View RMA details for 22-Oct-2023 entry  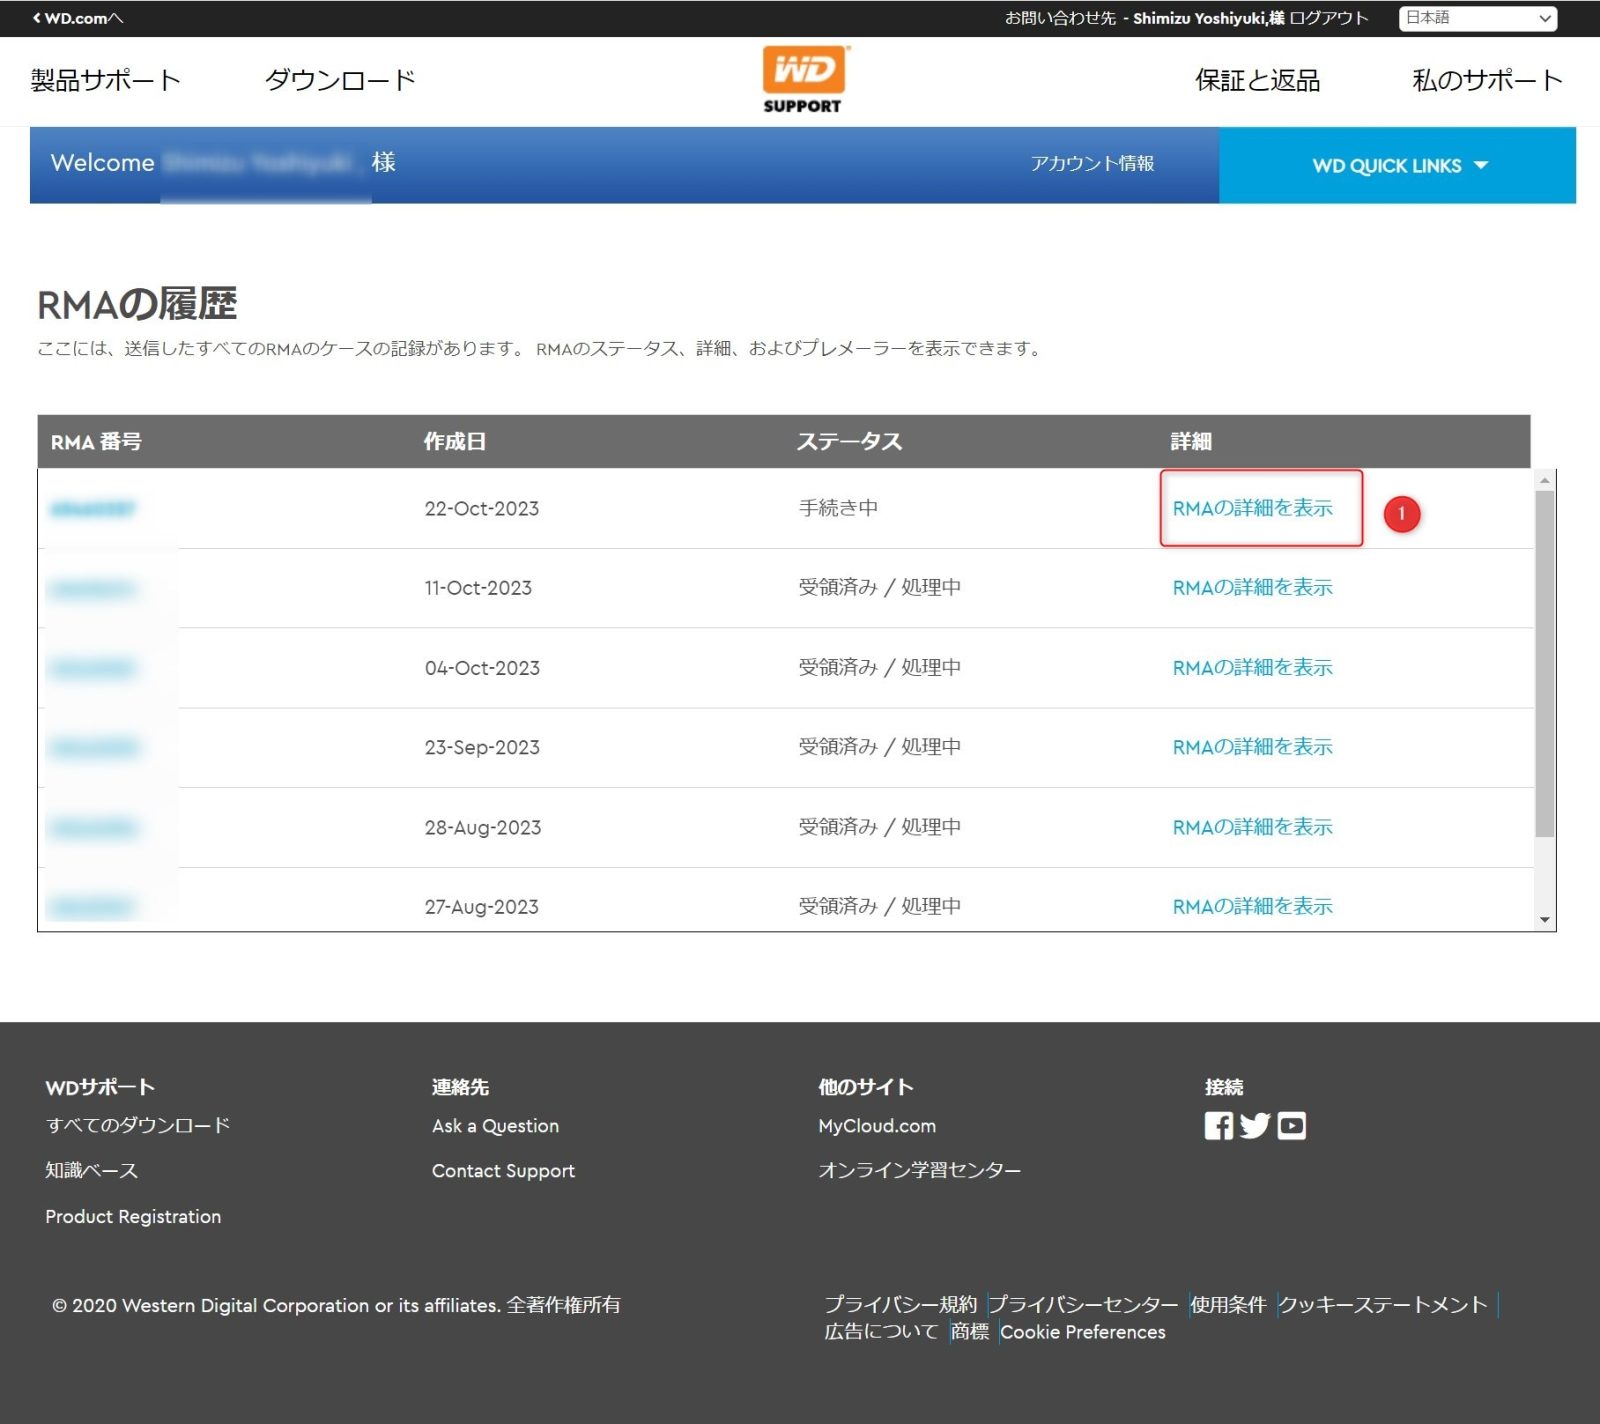coord(1252,508)
